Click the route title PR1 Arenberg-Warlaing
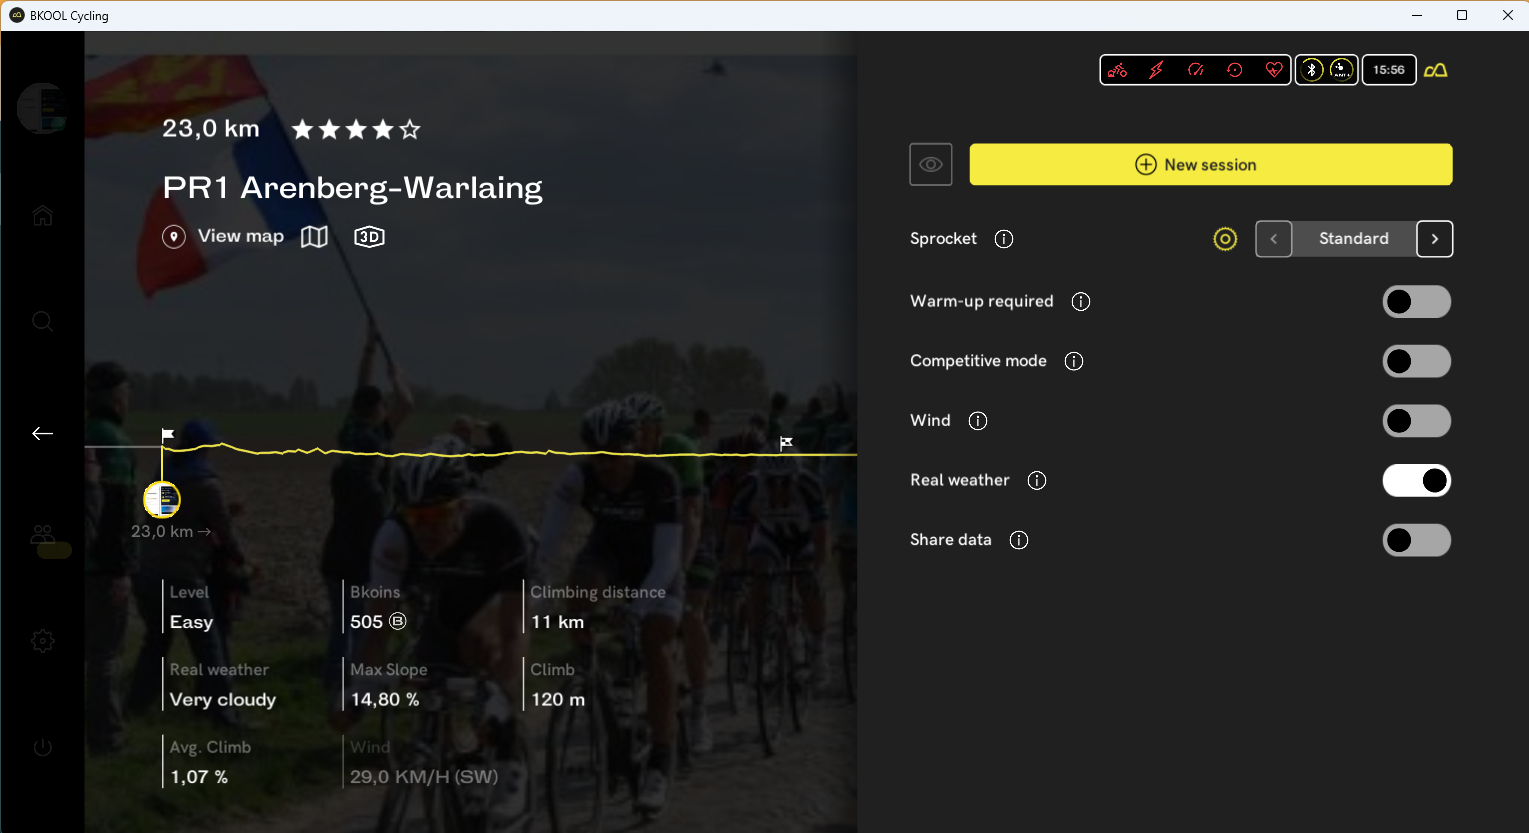Viewport: 1529px width, 833px height. coord(353,188)
